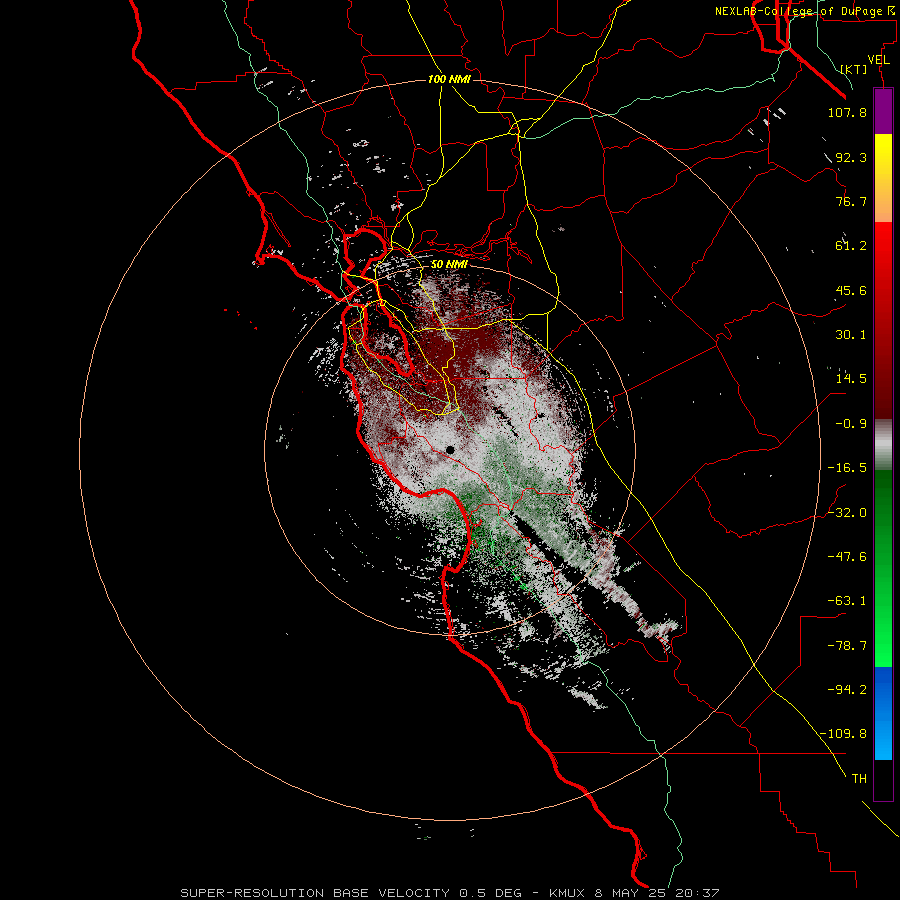Select the 30.1 velocity scale value
Viewport: 900px width, 900px height.
851,335
